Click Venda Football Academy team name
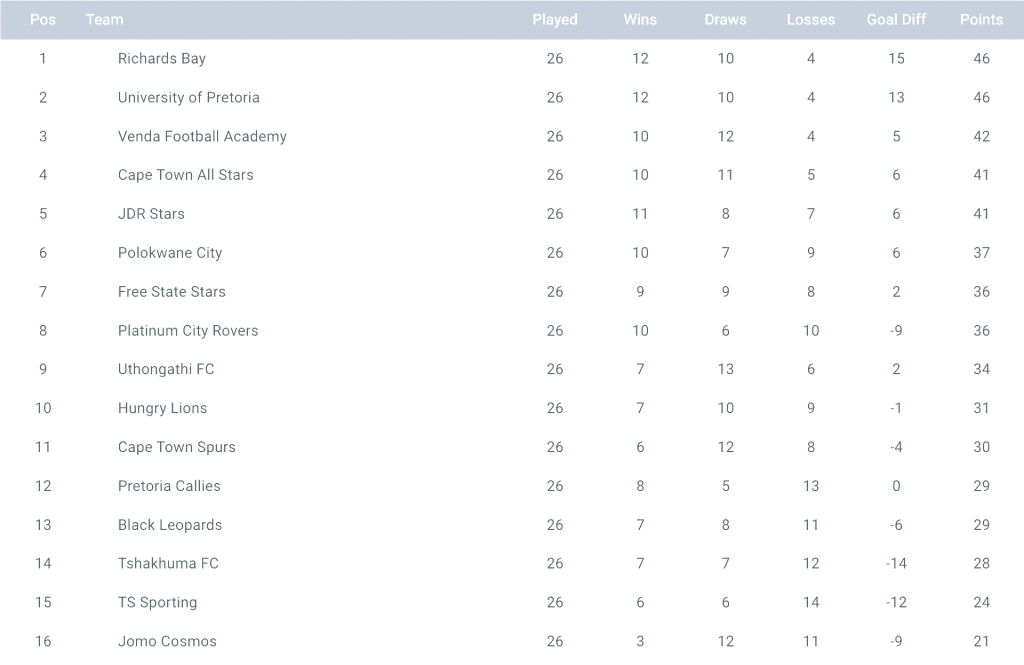This screenshot has height=665, width=1024. click(x=202, y=136)
